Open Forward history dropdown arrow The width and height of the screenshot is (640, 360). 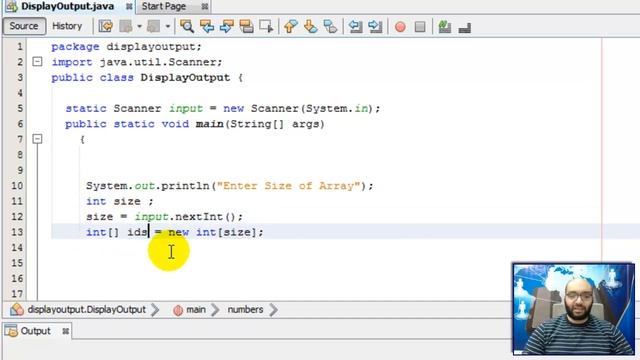167,27
